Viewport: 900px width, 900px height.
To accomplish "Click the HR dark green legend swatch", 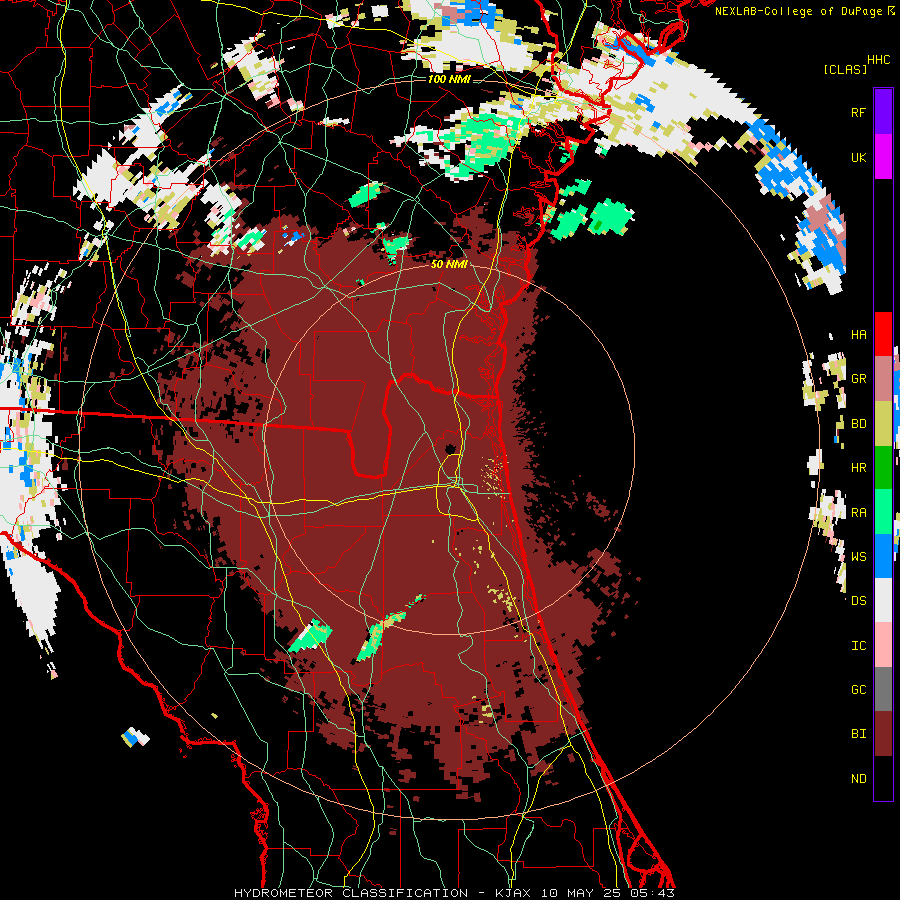I will coord(883,468).
